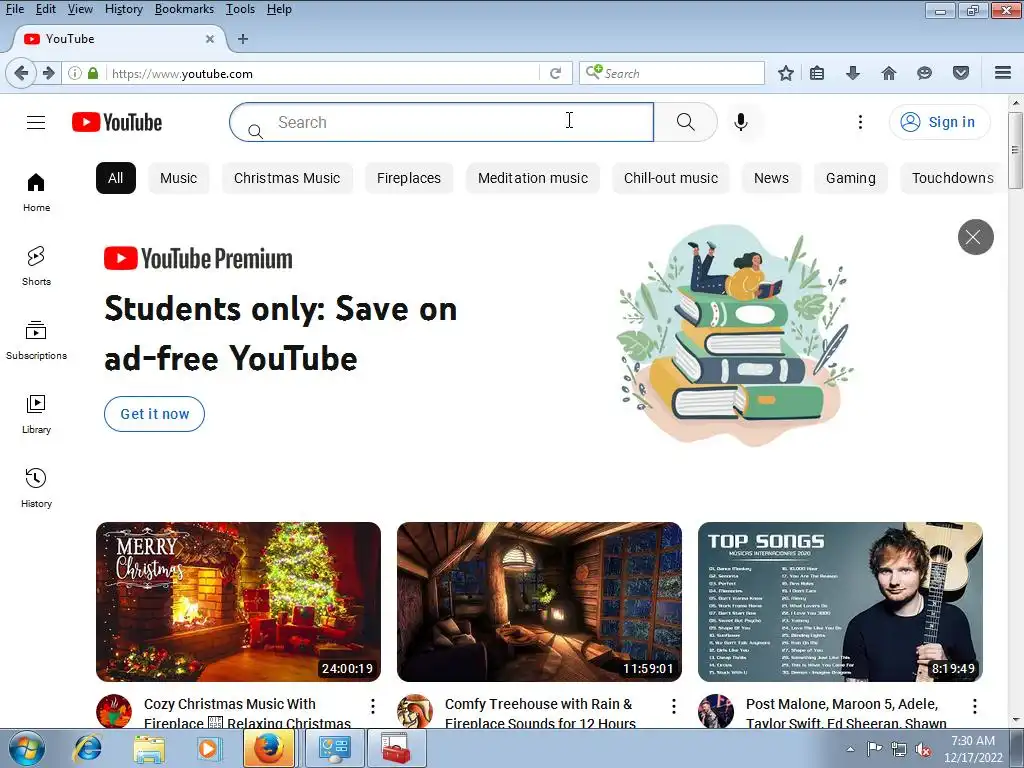This screenshot has height=768, width=1024.
Task: Open Firefox downloads arrow
Action: 852,73
